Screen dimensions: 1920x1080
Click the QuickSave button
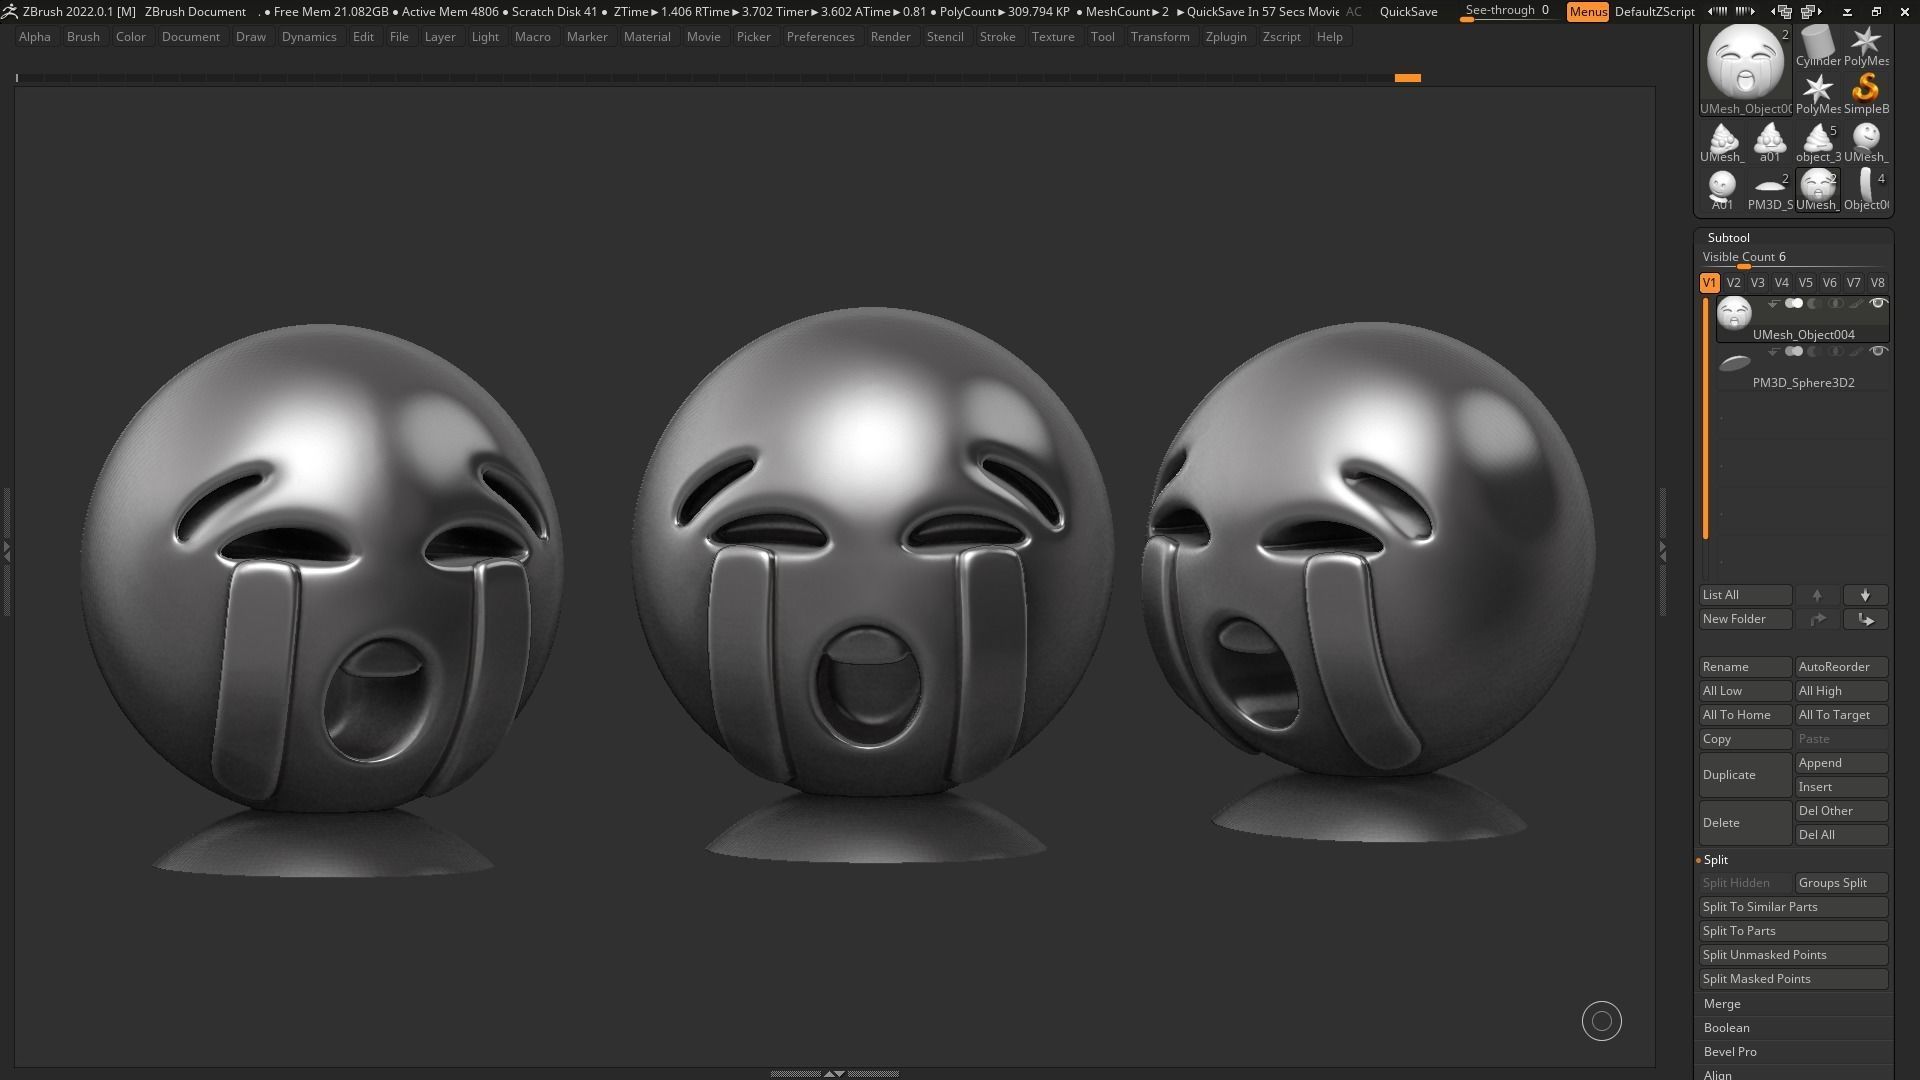[1408, 12]
